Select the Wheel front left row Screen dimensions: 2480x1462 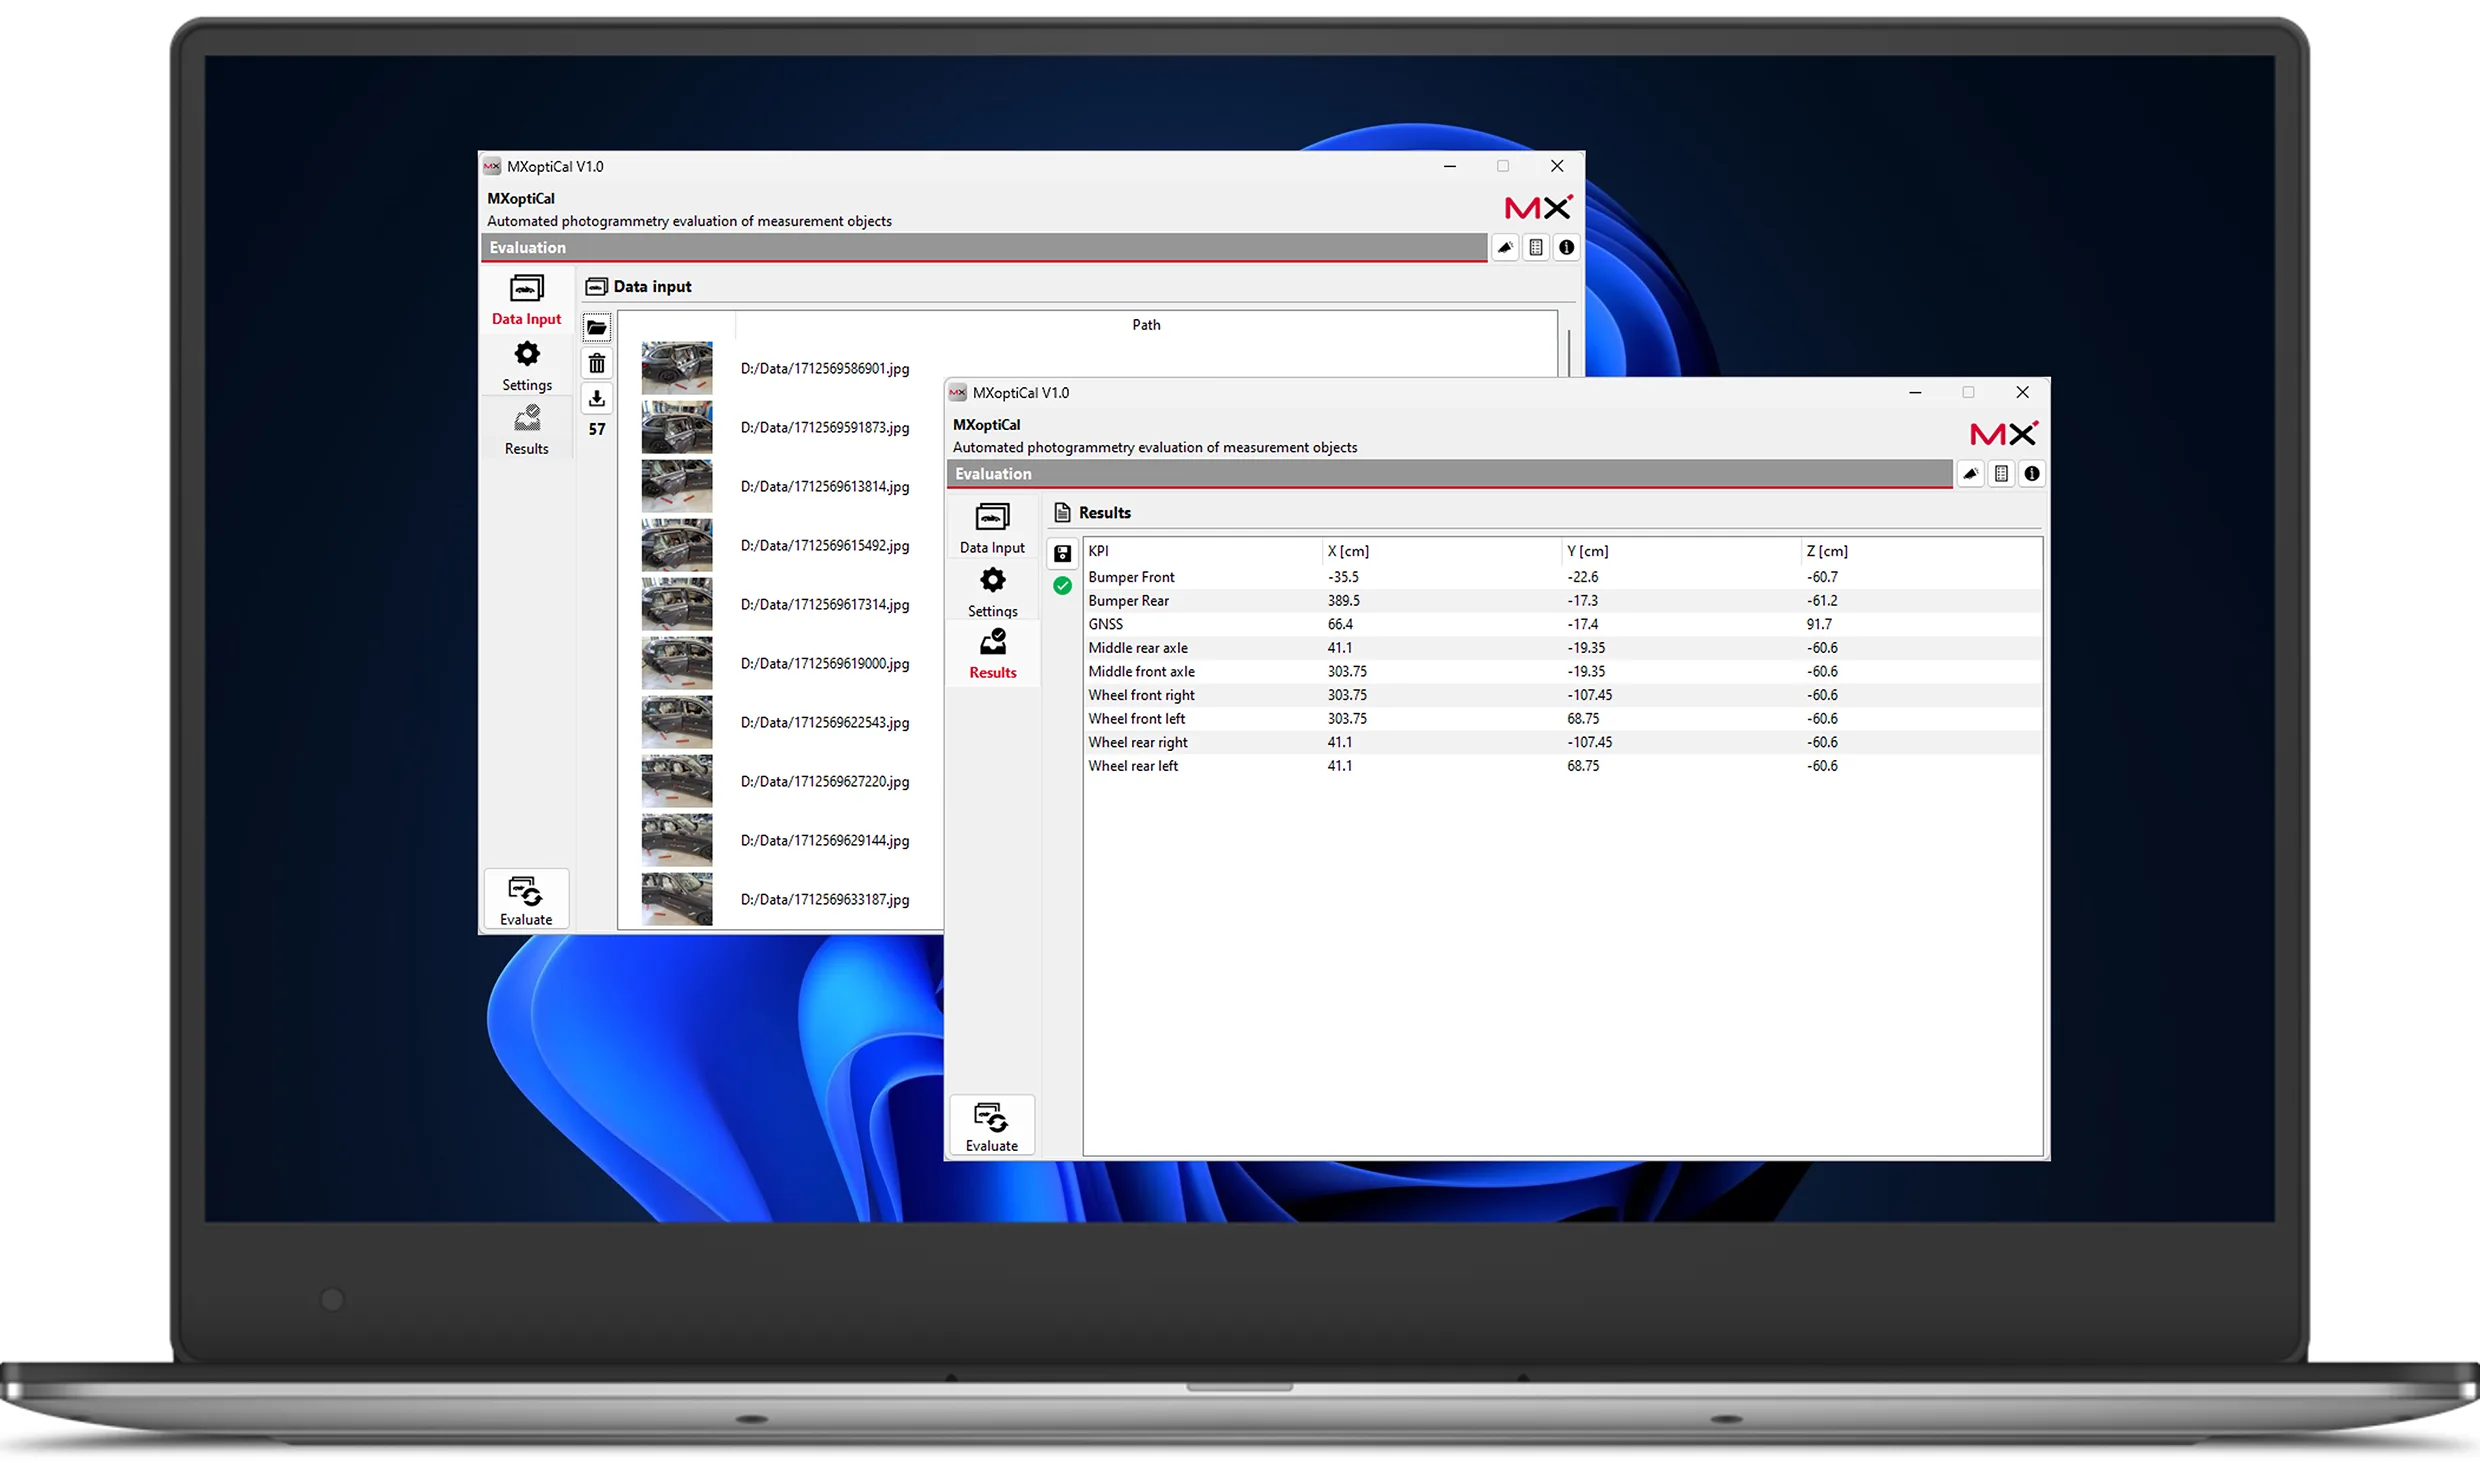coord(1562,718)
